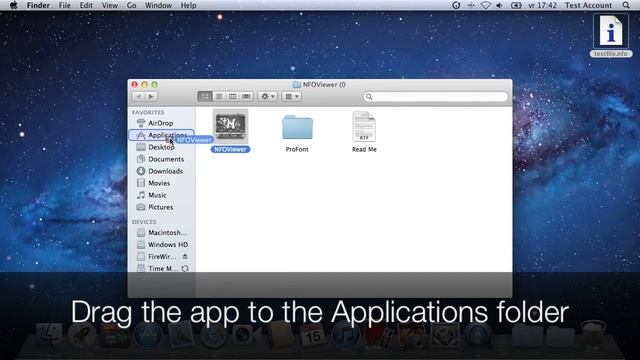Click the Finder search field

tap(436, 96)
